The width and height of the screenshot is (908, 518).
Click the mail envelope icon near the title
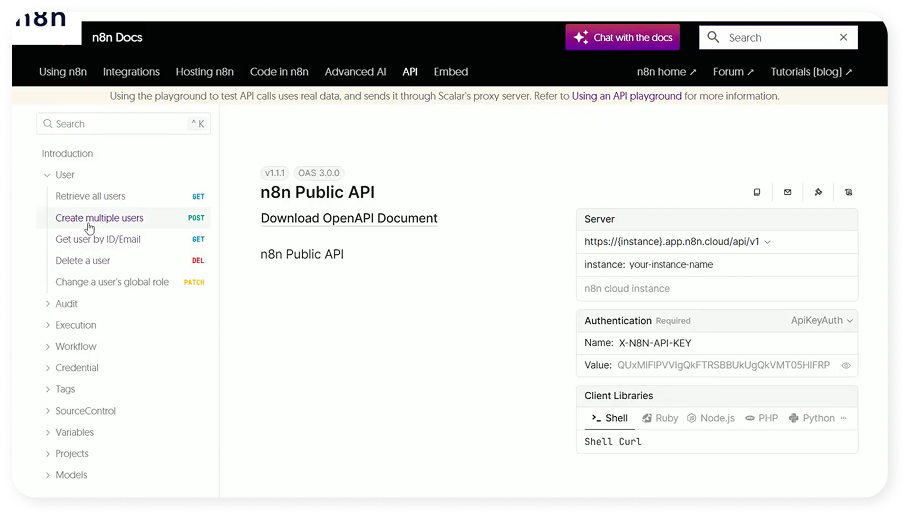[x=787, y=192]
